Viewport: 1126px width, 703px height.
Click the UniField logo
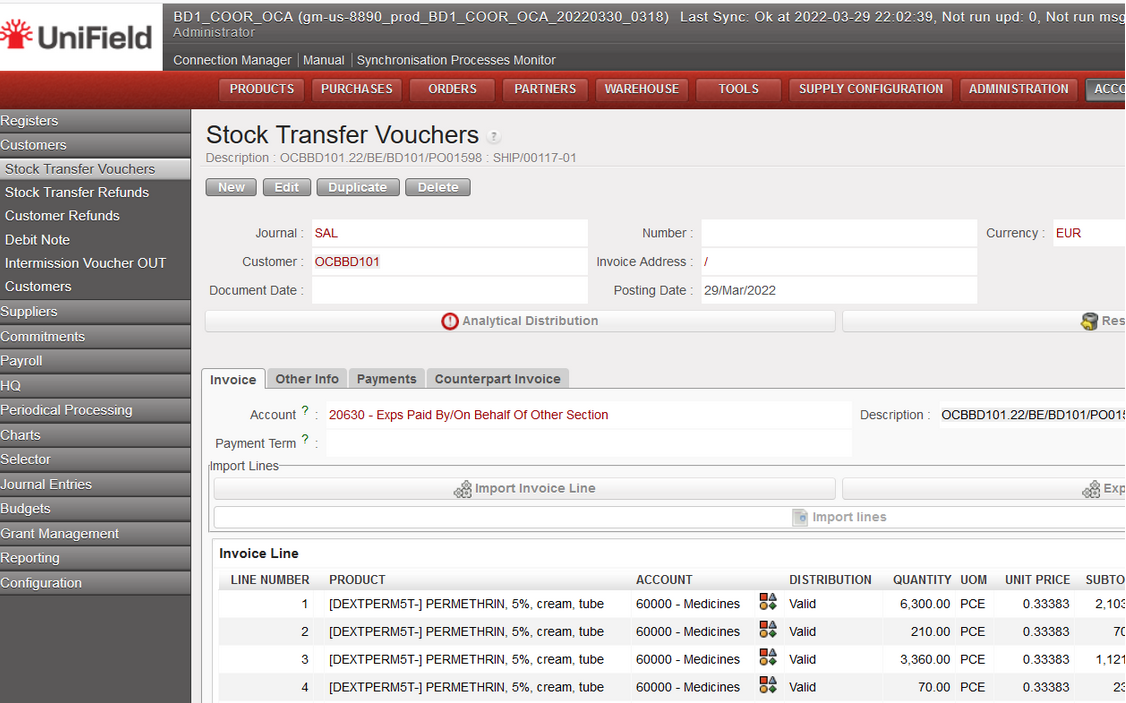pyautogui.click(x=78, y=36)
